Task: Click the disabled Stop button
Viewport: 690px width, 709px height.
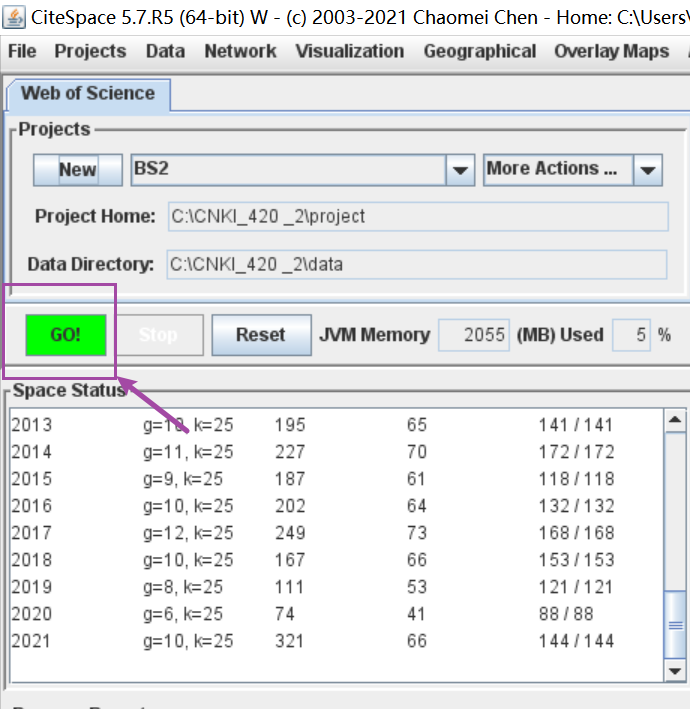Action: point(159,335)
